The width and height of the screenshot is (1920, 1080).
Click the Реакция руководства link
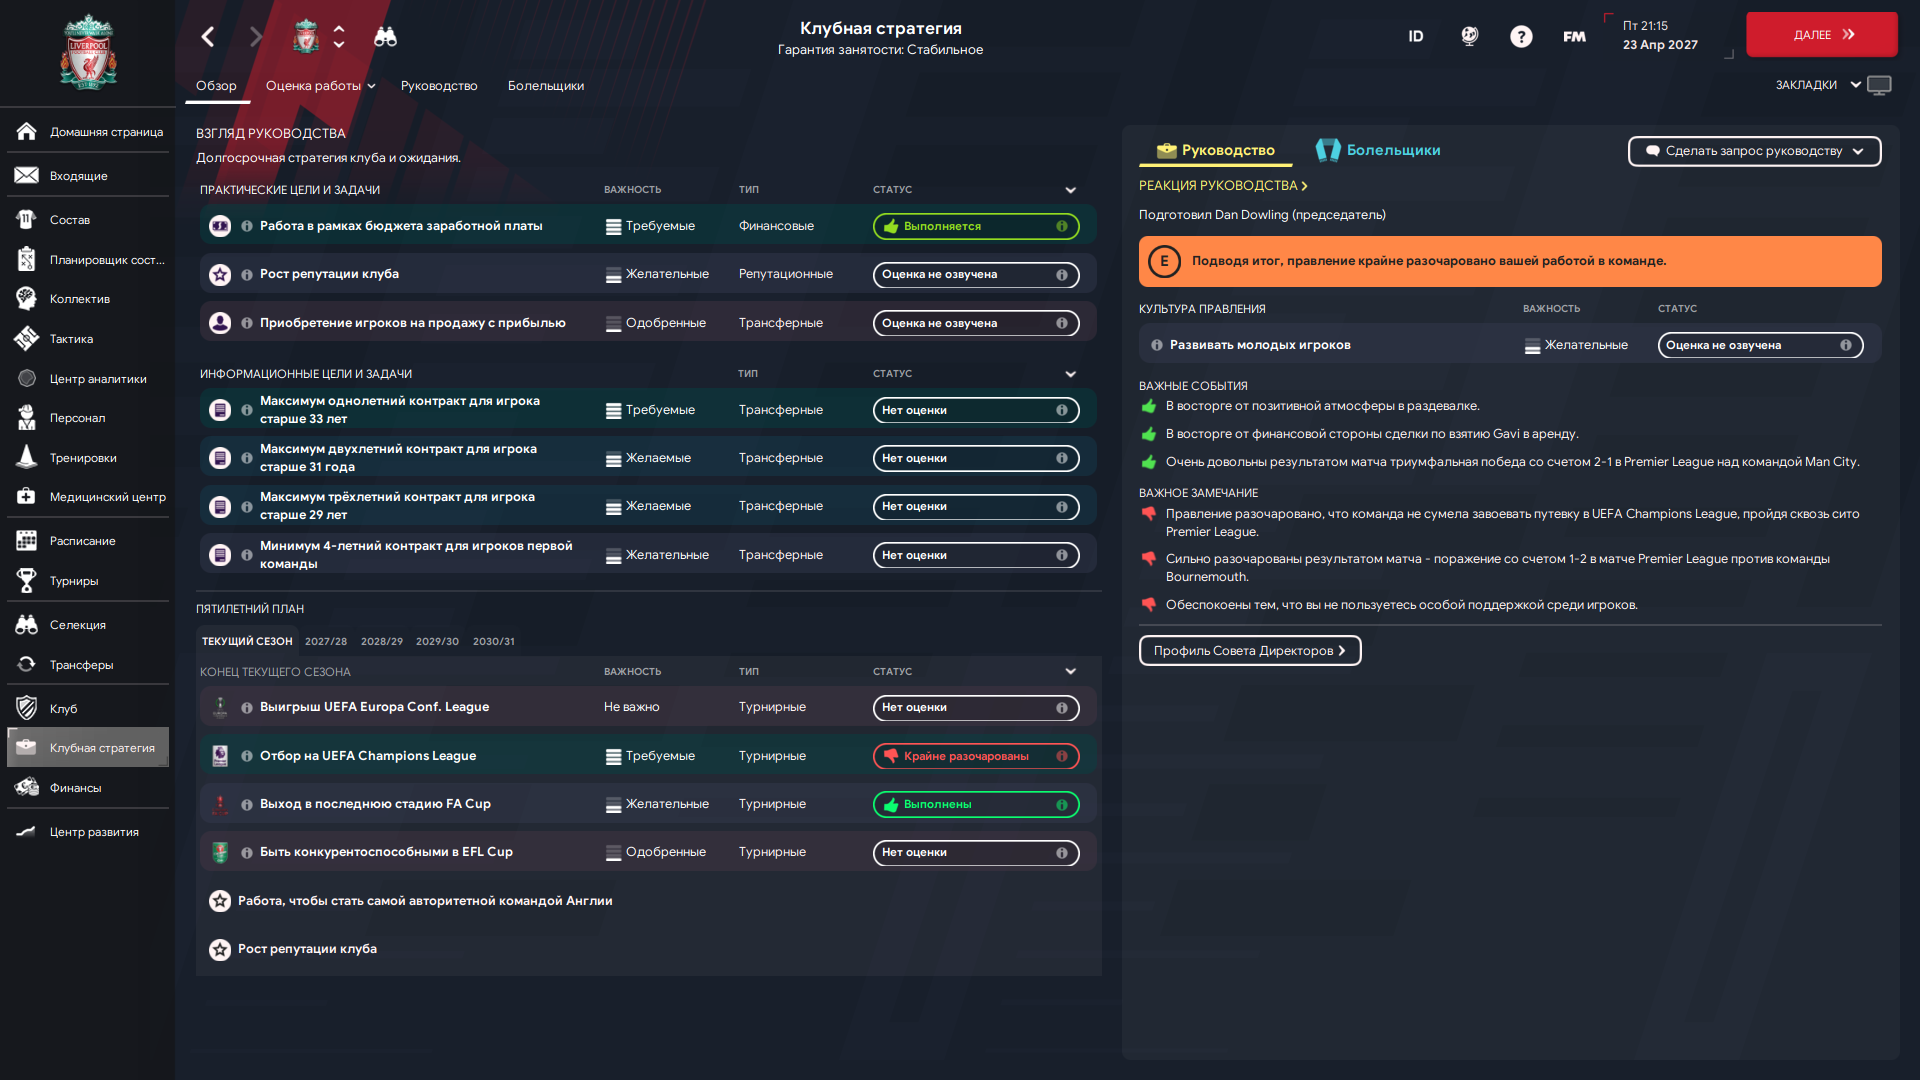click(x=1222, y=186)
